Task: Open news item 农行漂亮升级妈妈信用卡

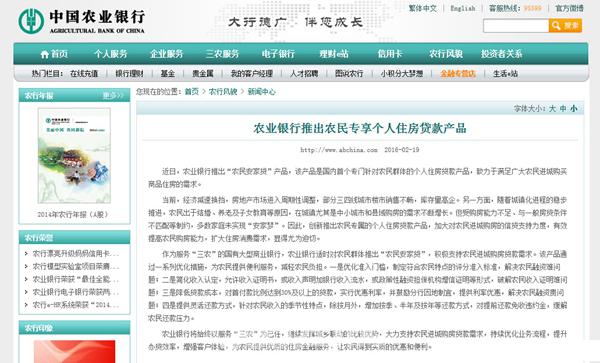Action: (76, 253)
